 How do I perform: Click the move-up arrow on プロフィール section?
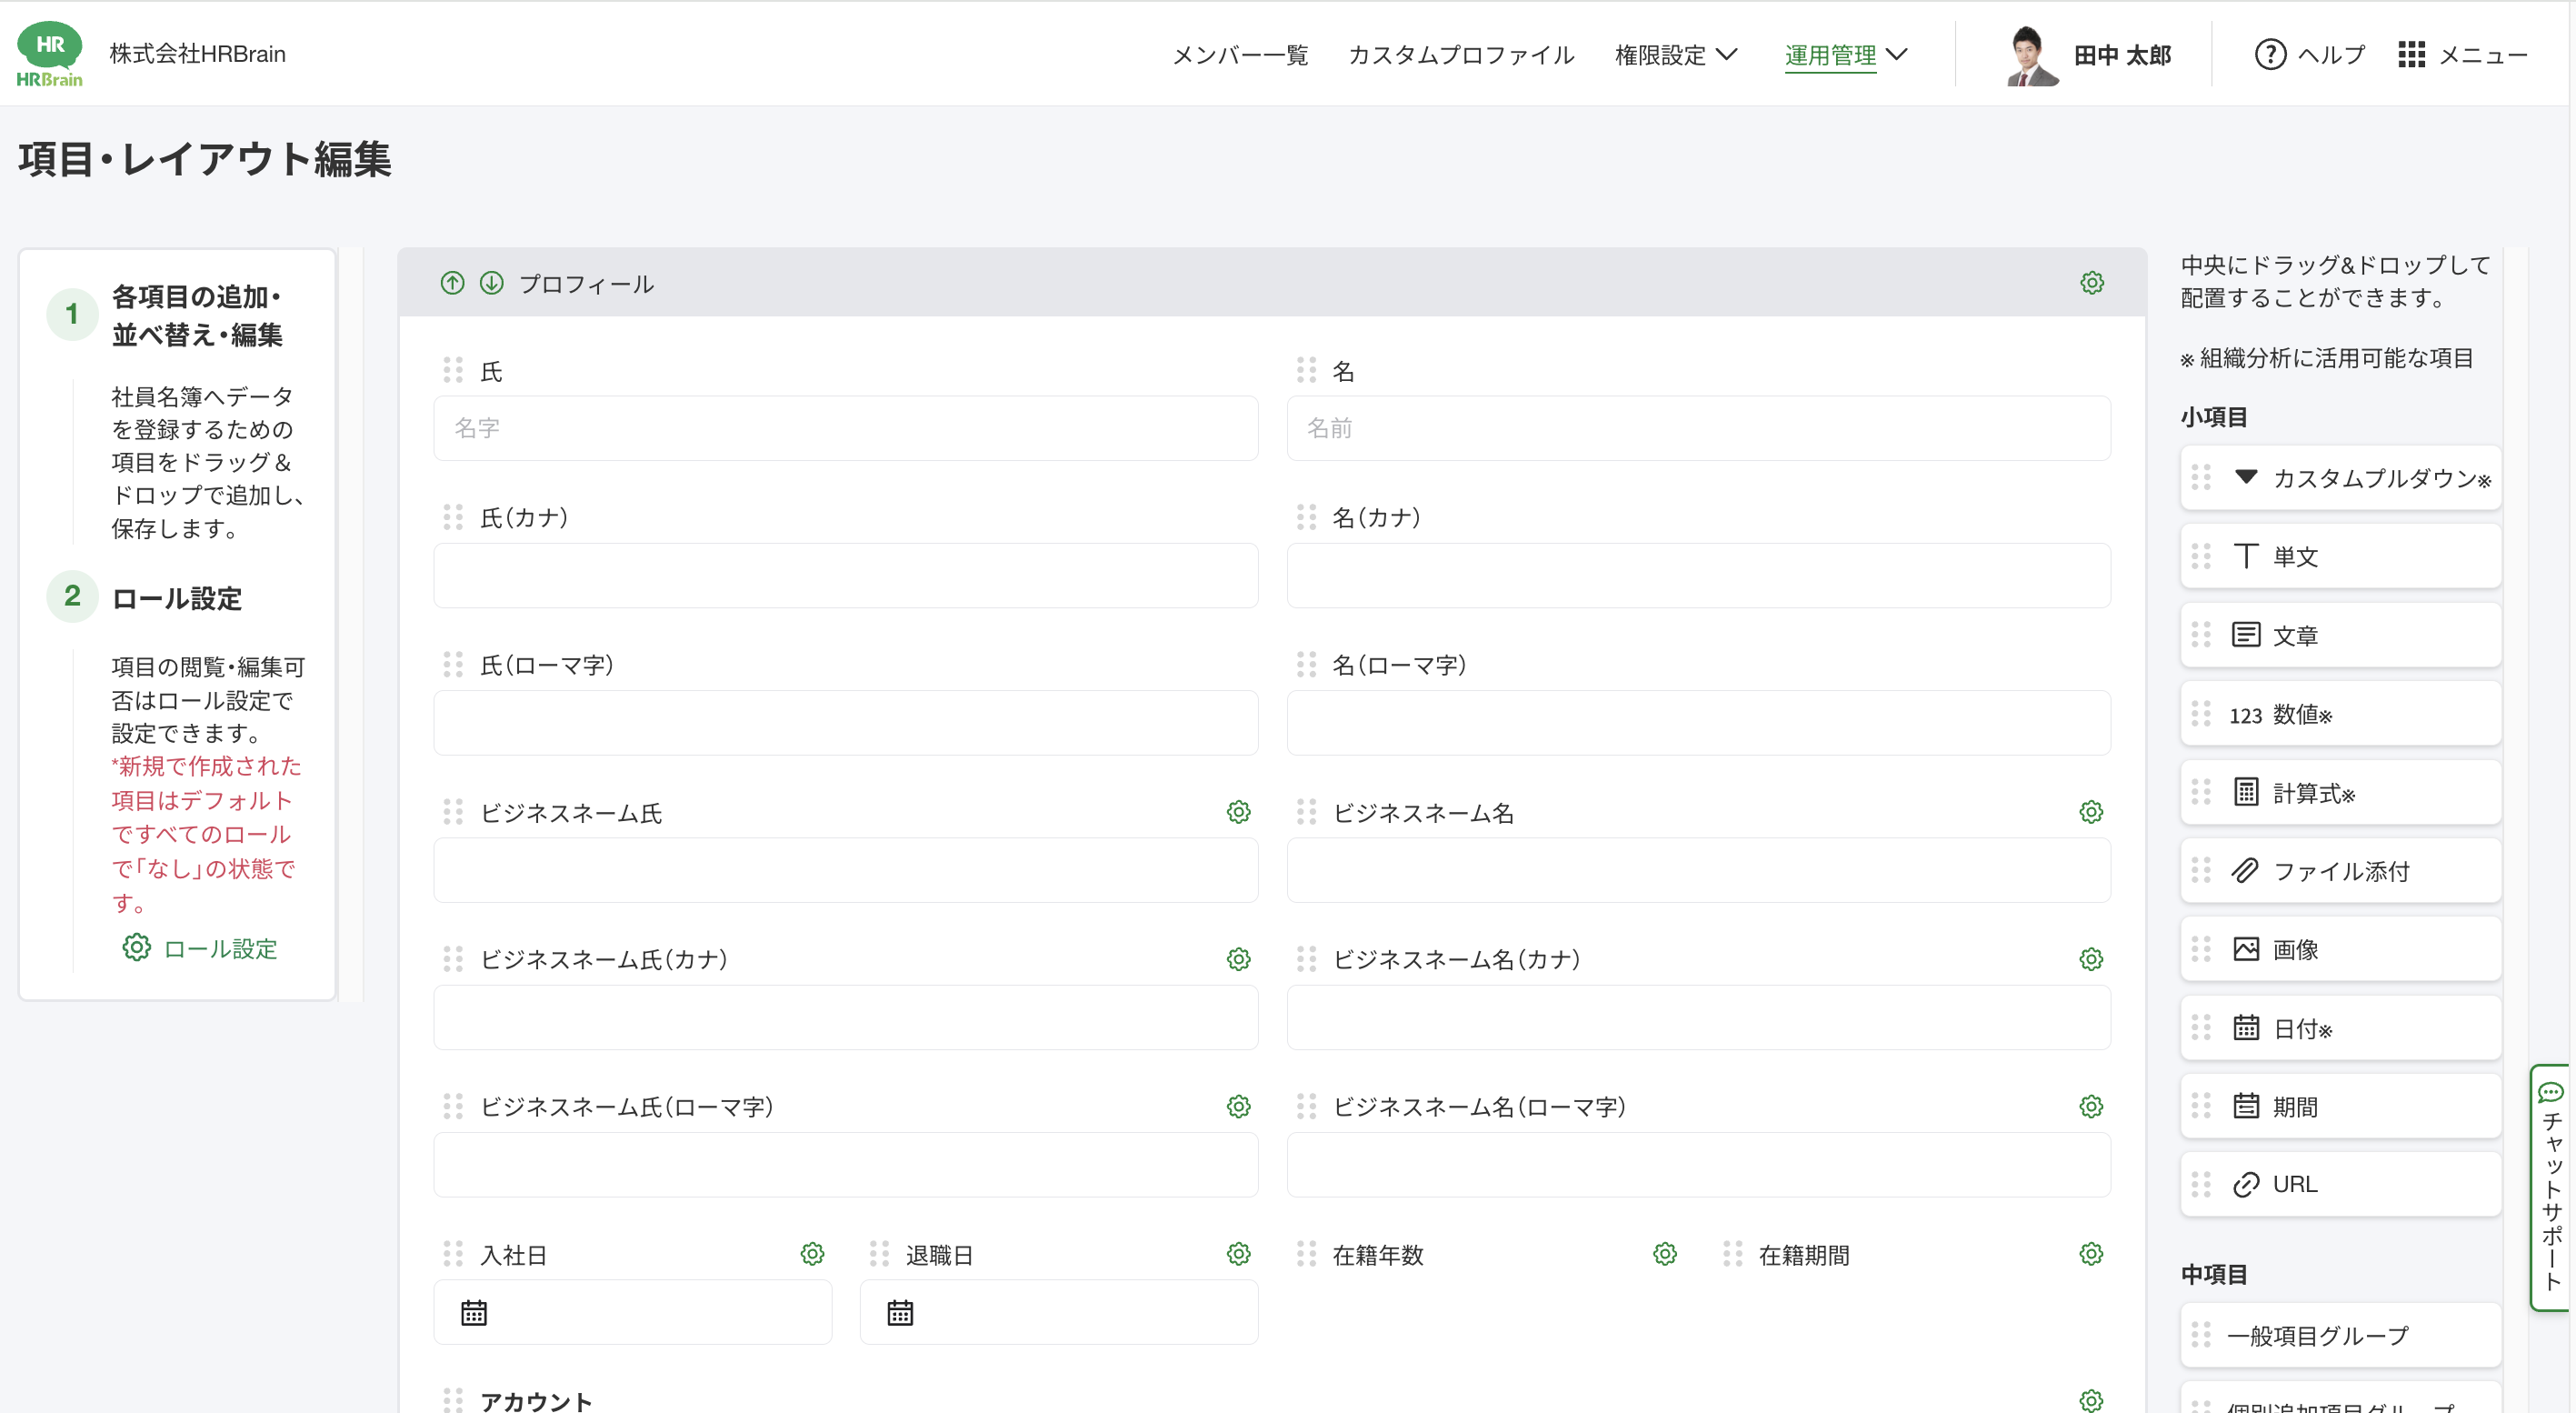tap(452, 283)
